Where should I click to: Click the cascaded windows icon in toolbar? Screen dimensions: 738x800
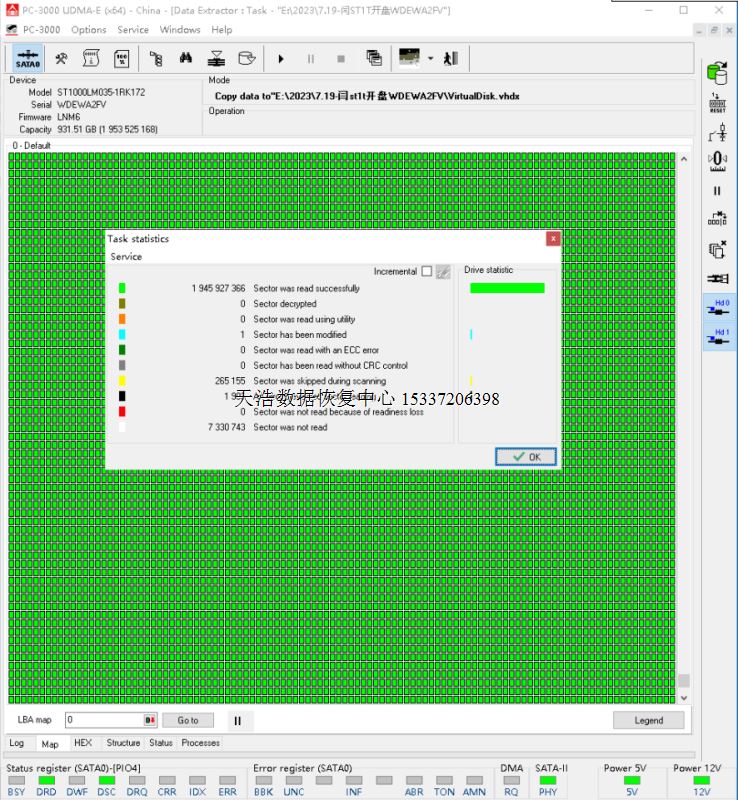[x=374, y=59]
